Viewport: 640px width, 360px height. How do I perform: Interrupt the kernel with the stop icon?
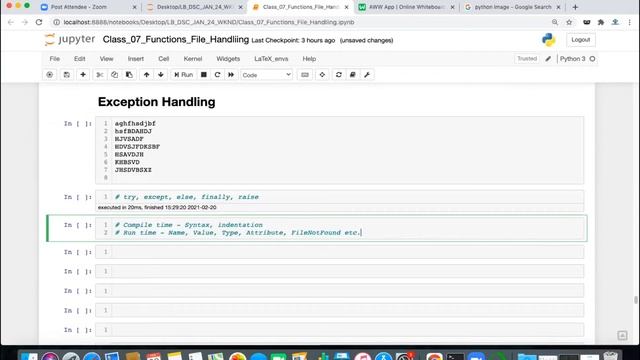point(204,75)
